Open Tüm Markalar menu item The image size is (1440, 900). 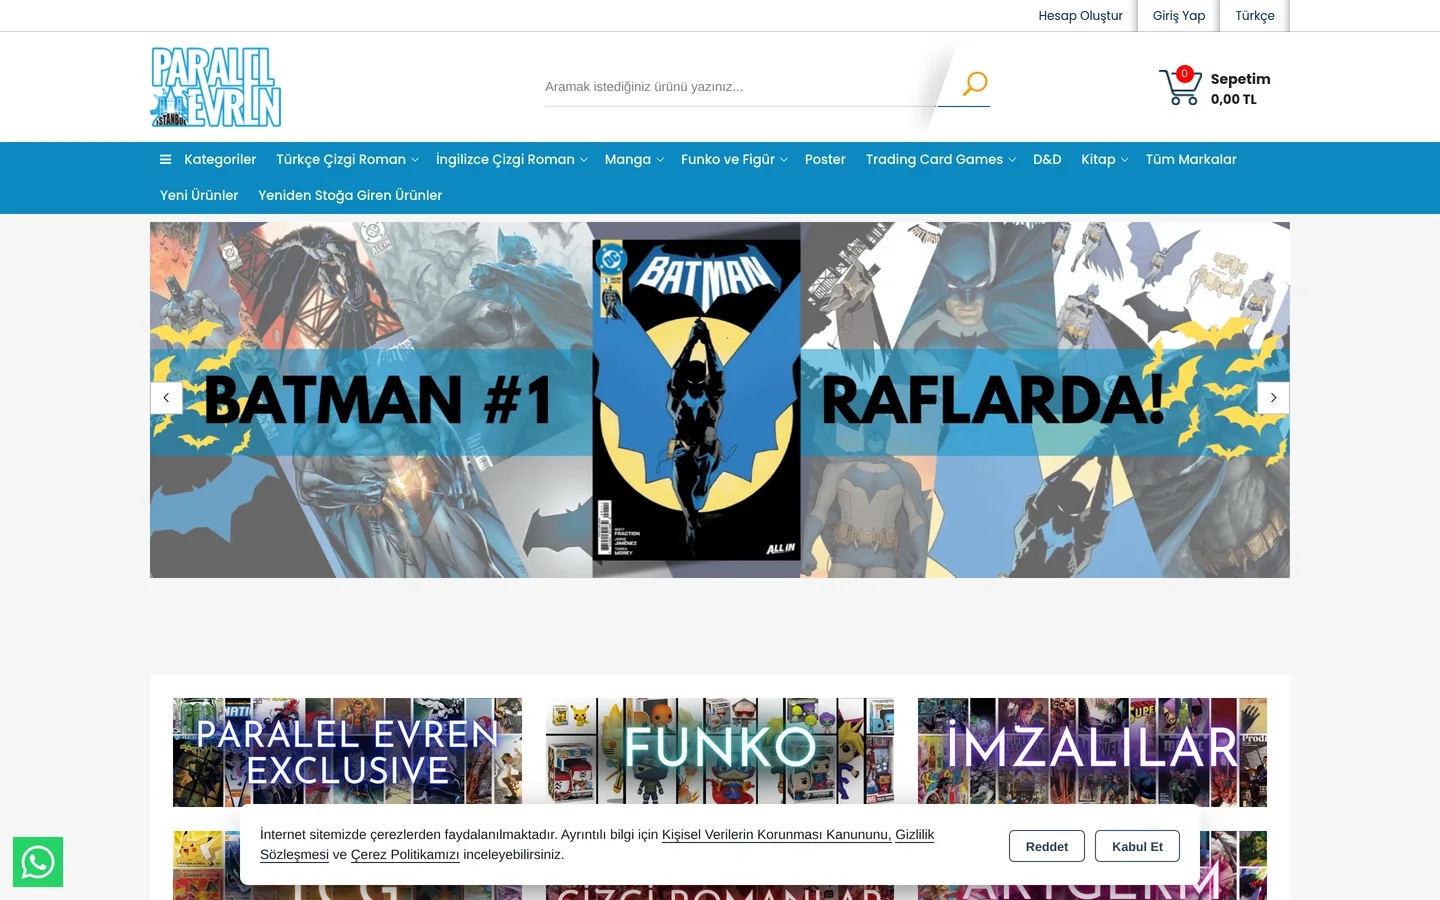click(1191, 160)
